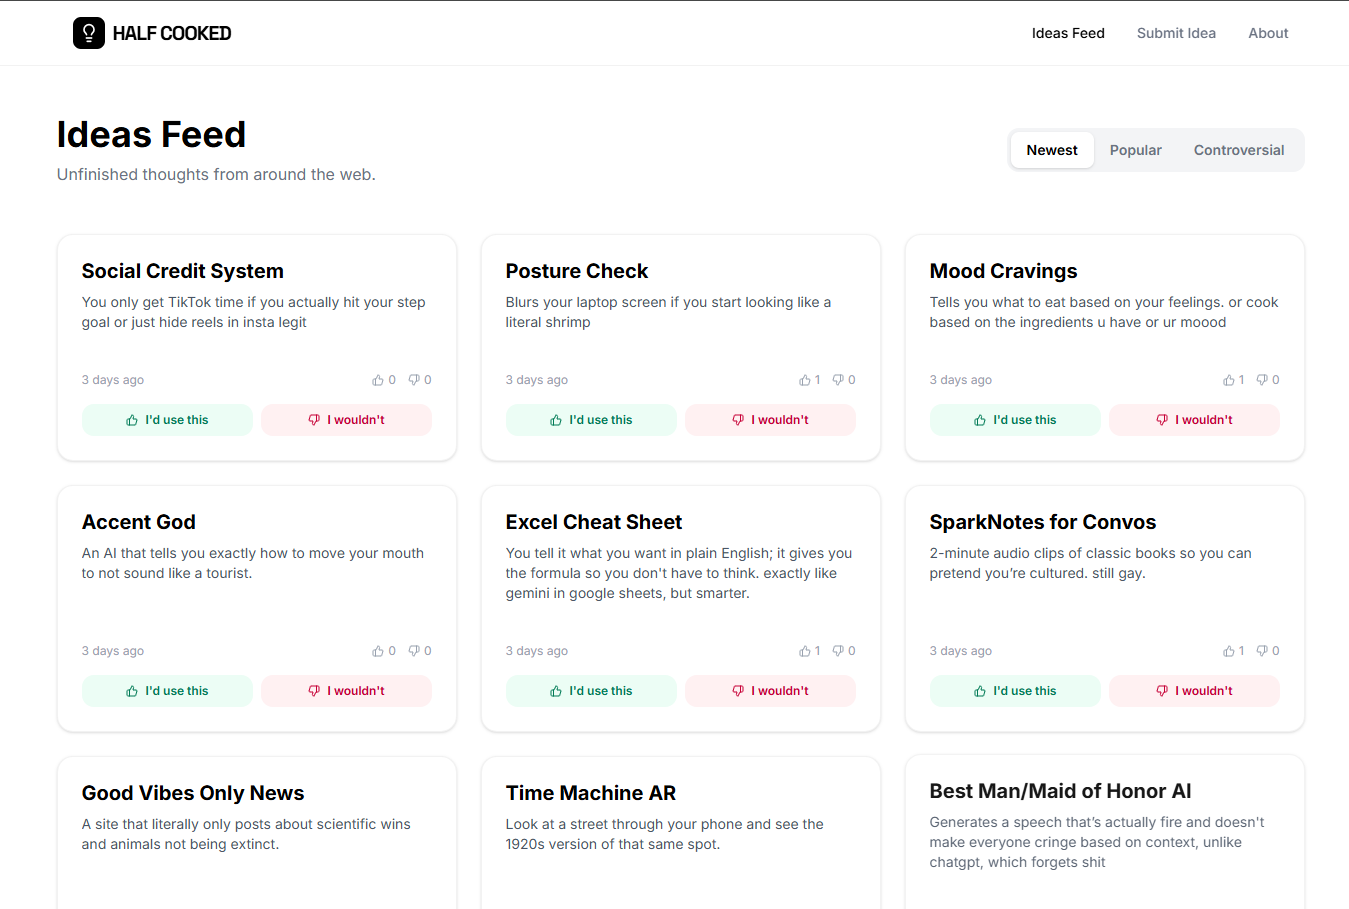Open the Submit Idea page
This screenshot has width=1349, height=909.
[1176, 32]
